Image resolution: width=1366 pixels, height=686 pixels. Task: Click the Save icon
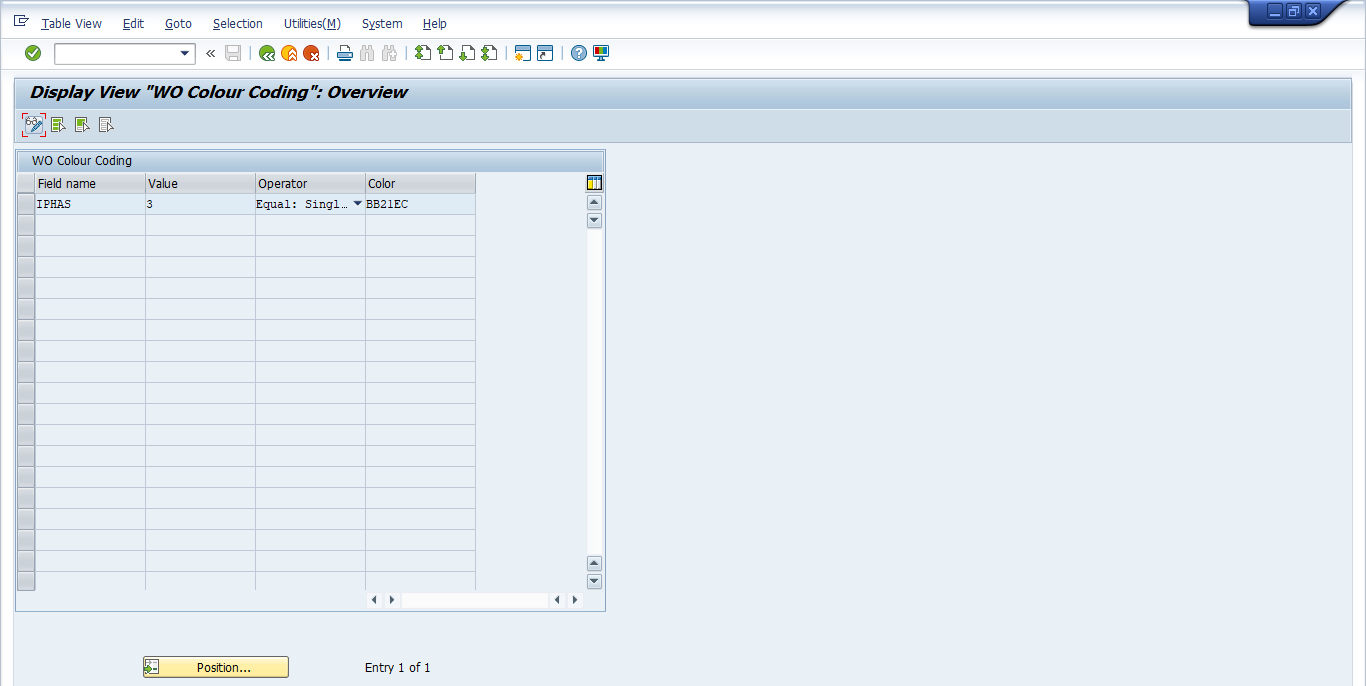(232, 52)
